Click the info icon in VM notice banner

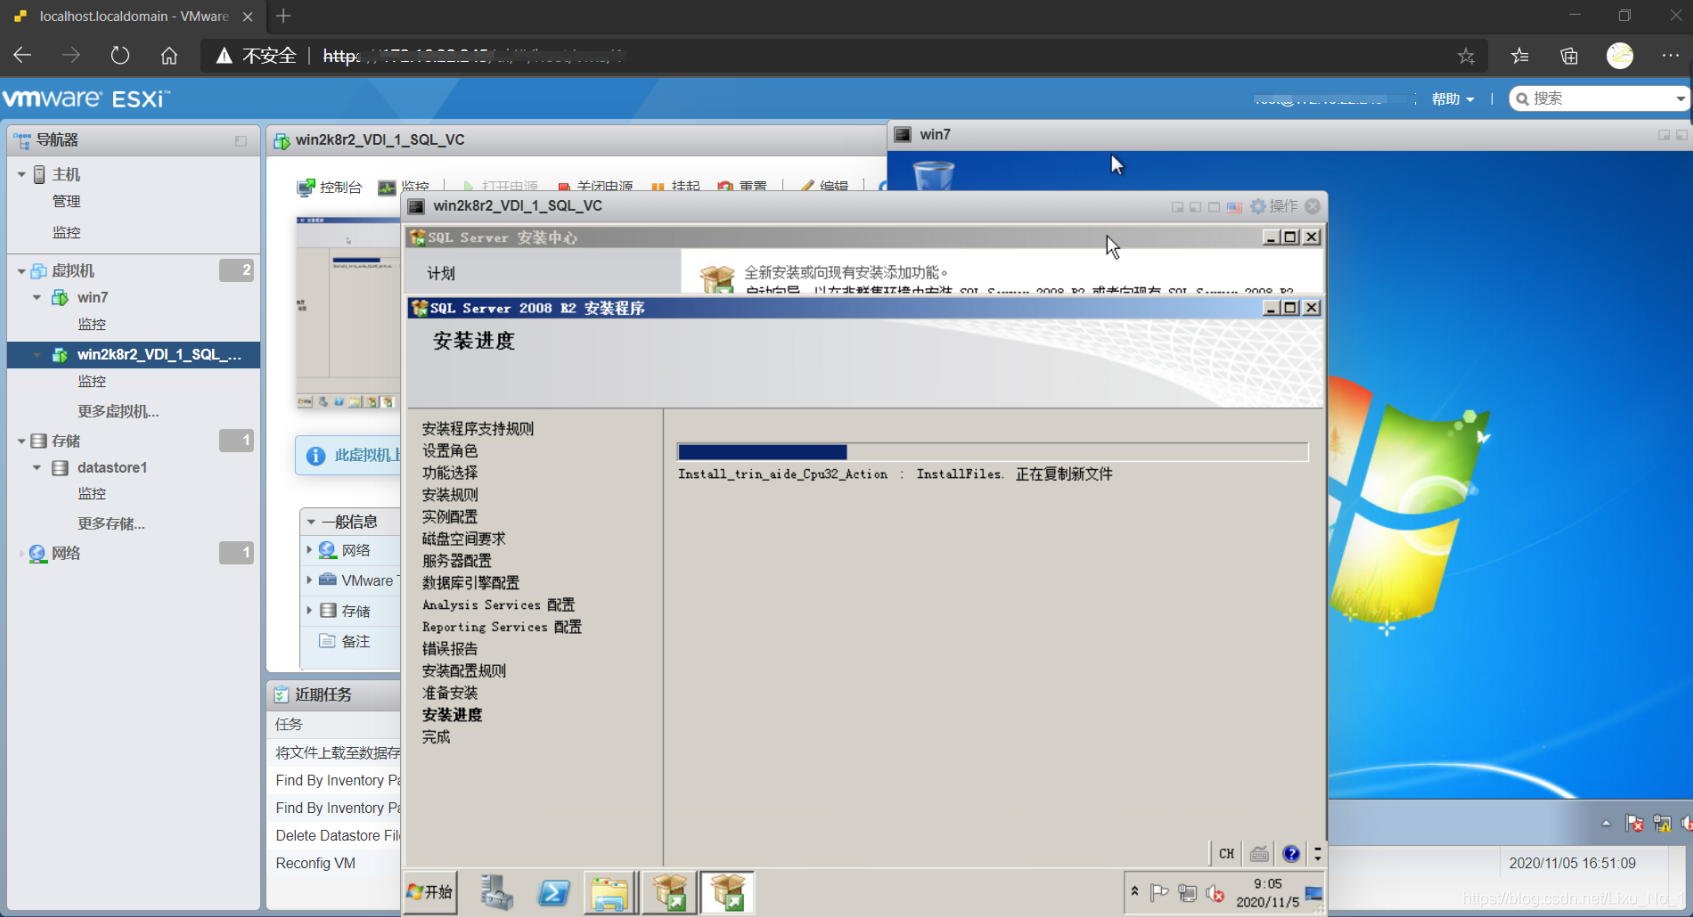[316, 456]
